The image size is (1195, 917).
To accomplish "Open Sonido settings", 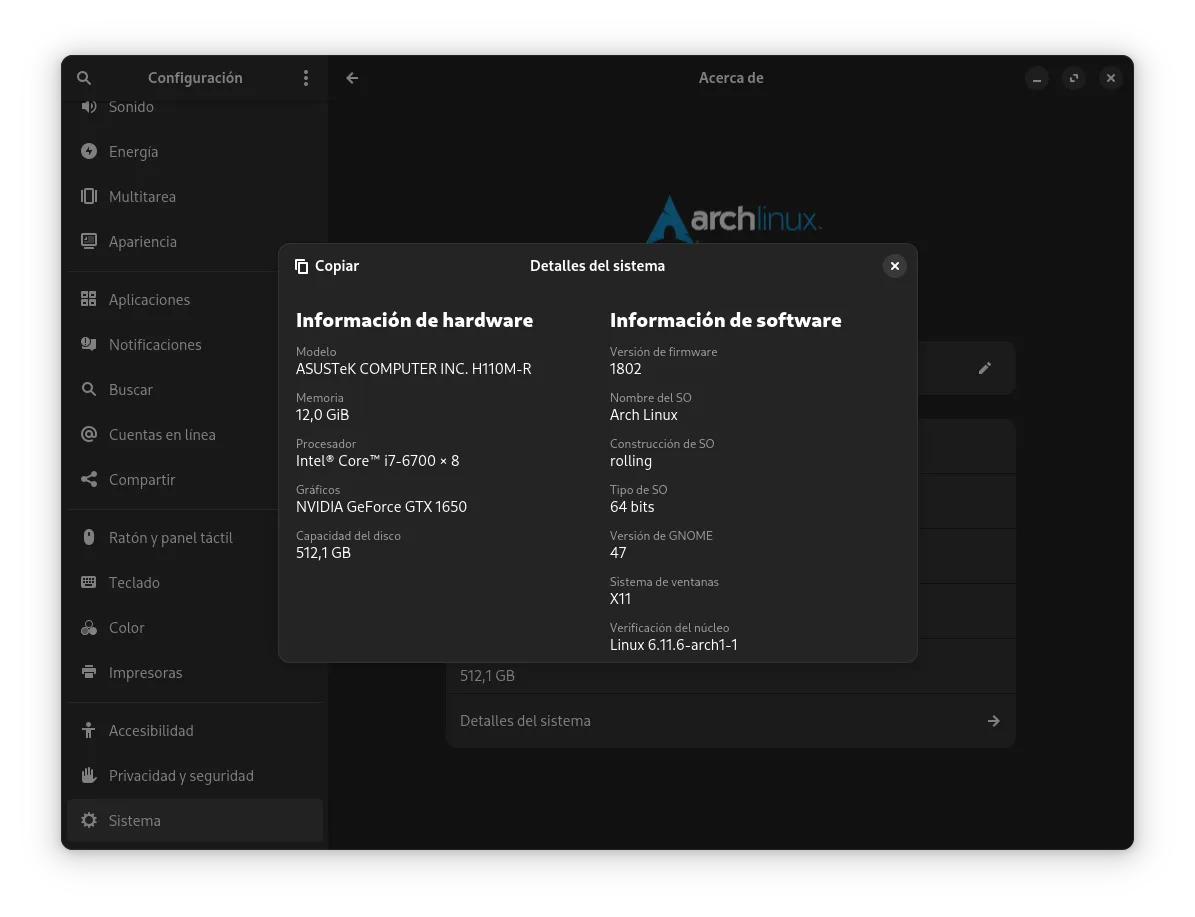I will pos(195,107).
